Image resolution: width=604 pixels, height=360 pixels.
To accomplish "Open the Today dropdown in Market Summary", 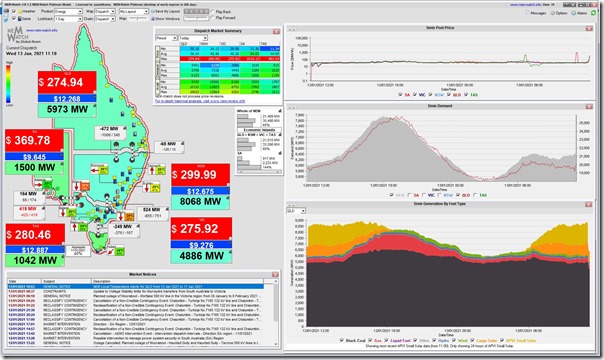I will click(x=193, y=38).
